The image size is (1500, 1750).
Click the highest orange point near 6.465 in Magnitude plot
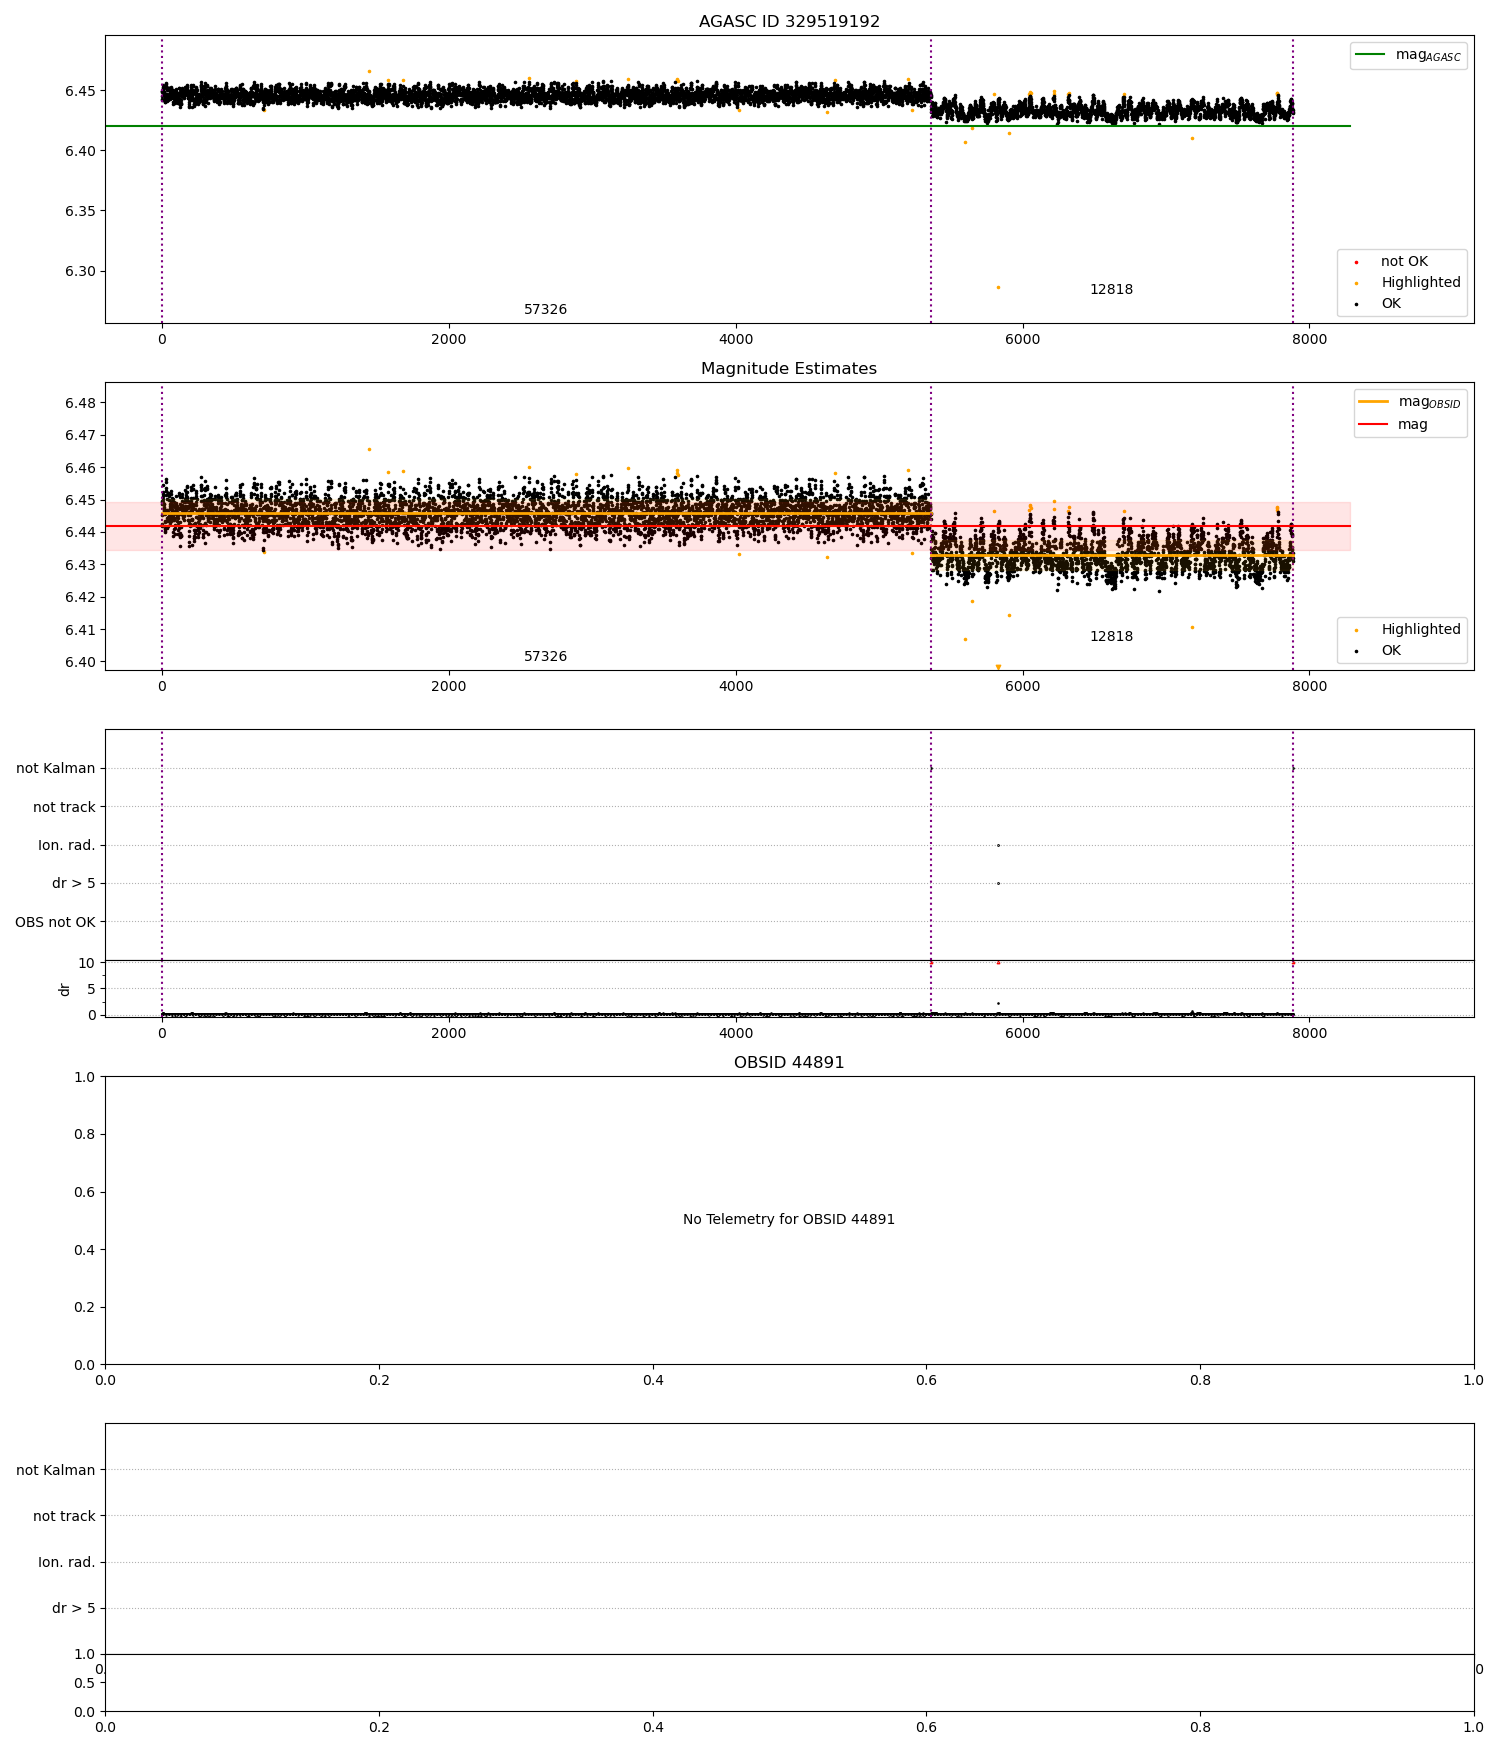click(369, 449)
